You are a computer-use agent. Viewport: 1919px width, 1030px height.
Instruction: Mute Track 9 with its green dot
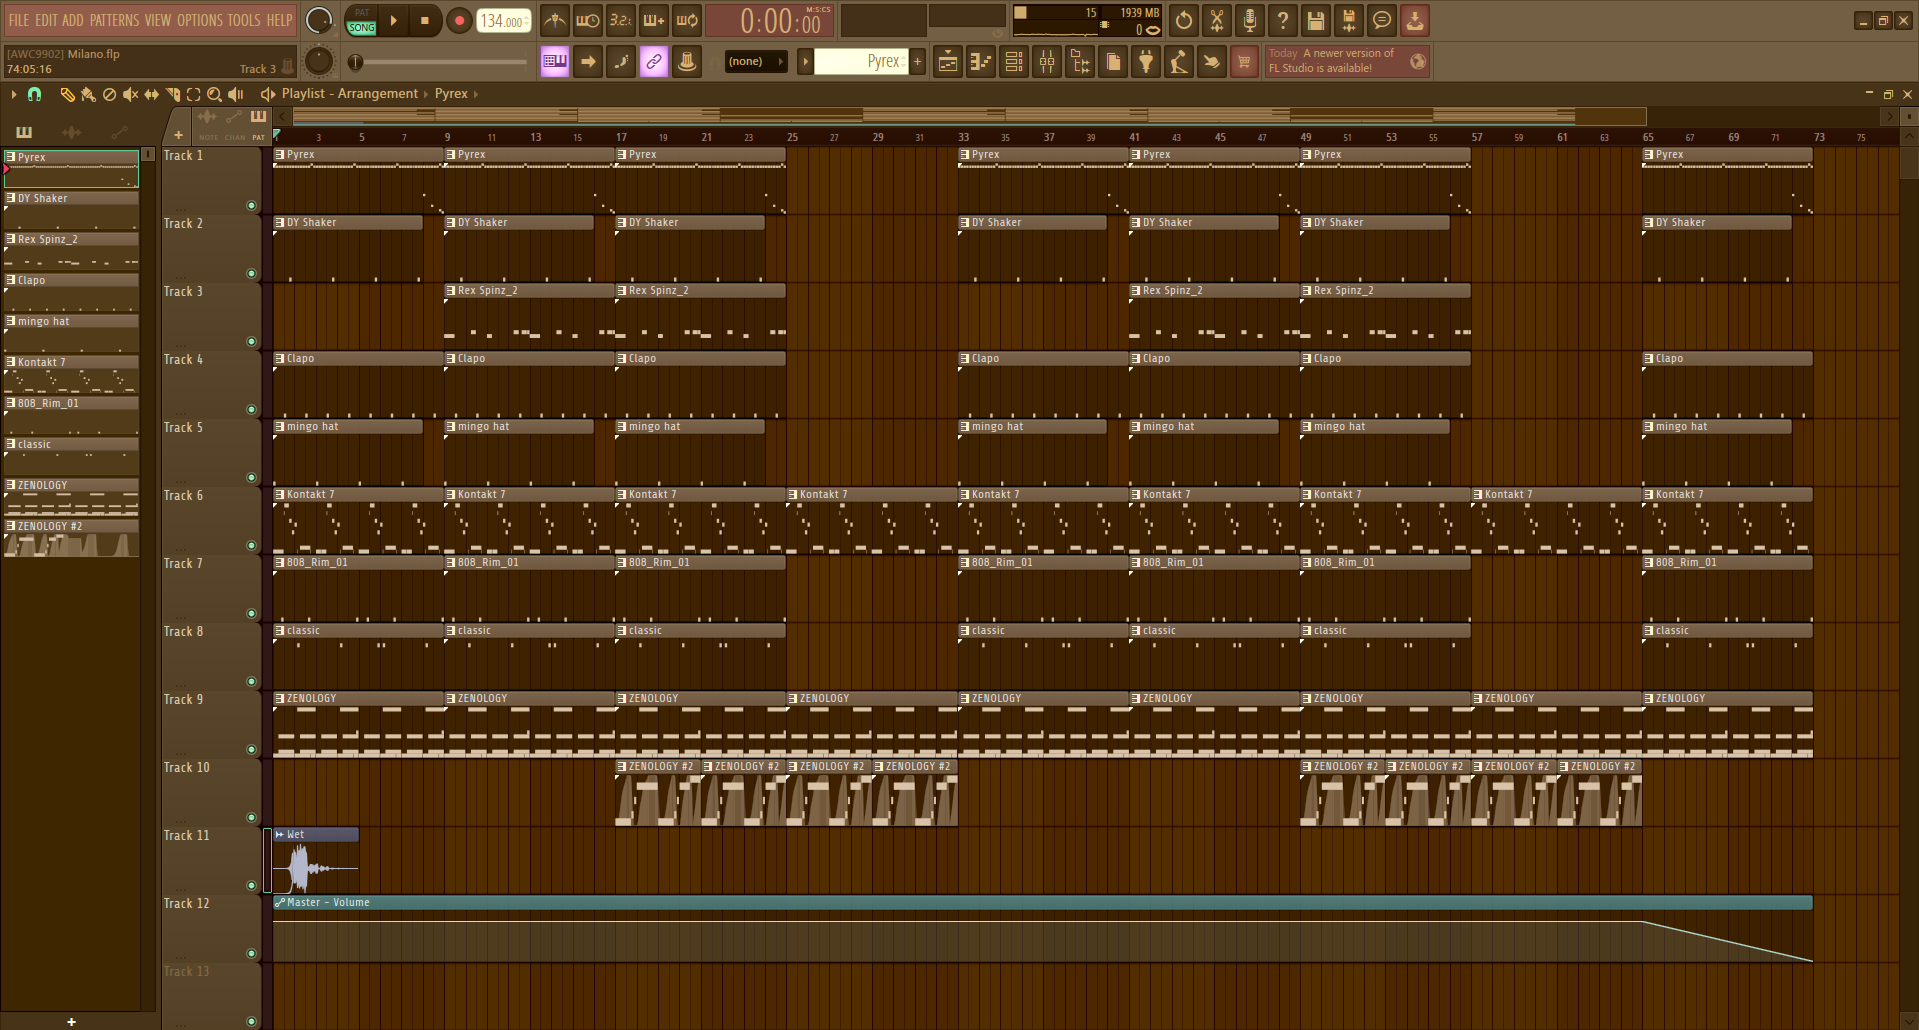click(251, 750)
